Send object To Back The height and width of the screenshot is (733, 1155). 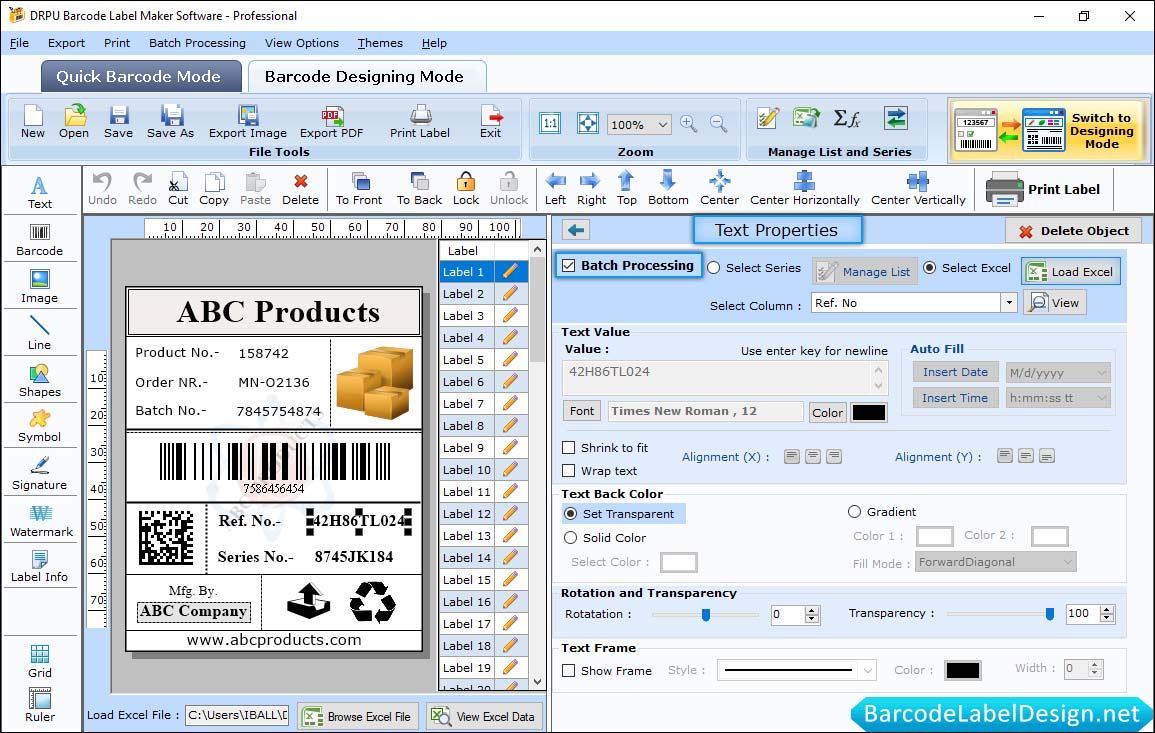419,189
